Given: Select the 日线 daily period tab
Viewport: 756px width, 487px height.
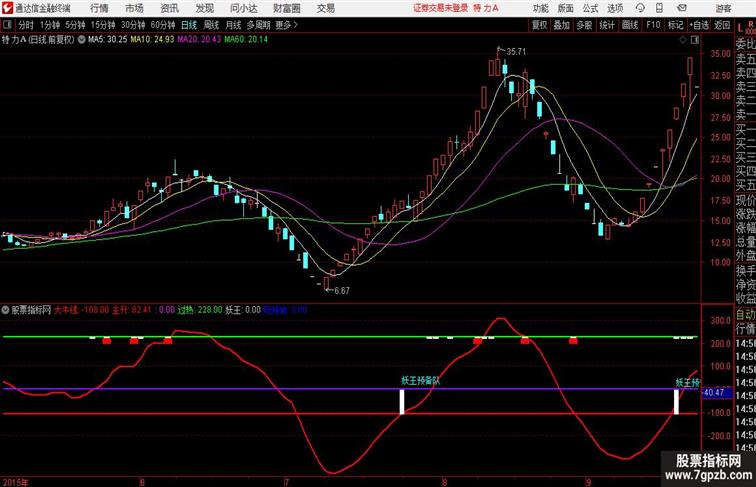Looking at the screenshot, I should (x=189, y=25).
